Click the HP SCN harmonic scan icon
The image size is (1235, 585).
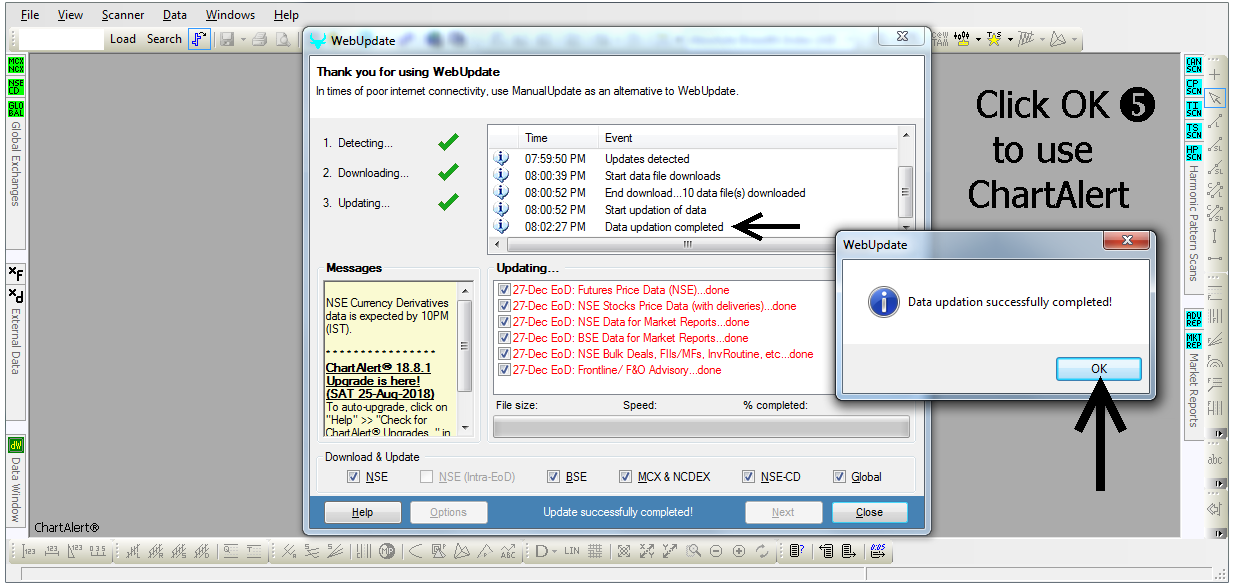tap(1194, 153)
